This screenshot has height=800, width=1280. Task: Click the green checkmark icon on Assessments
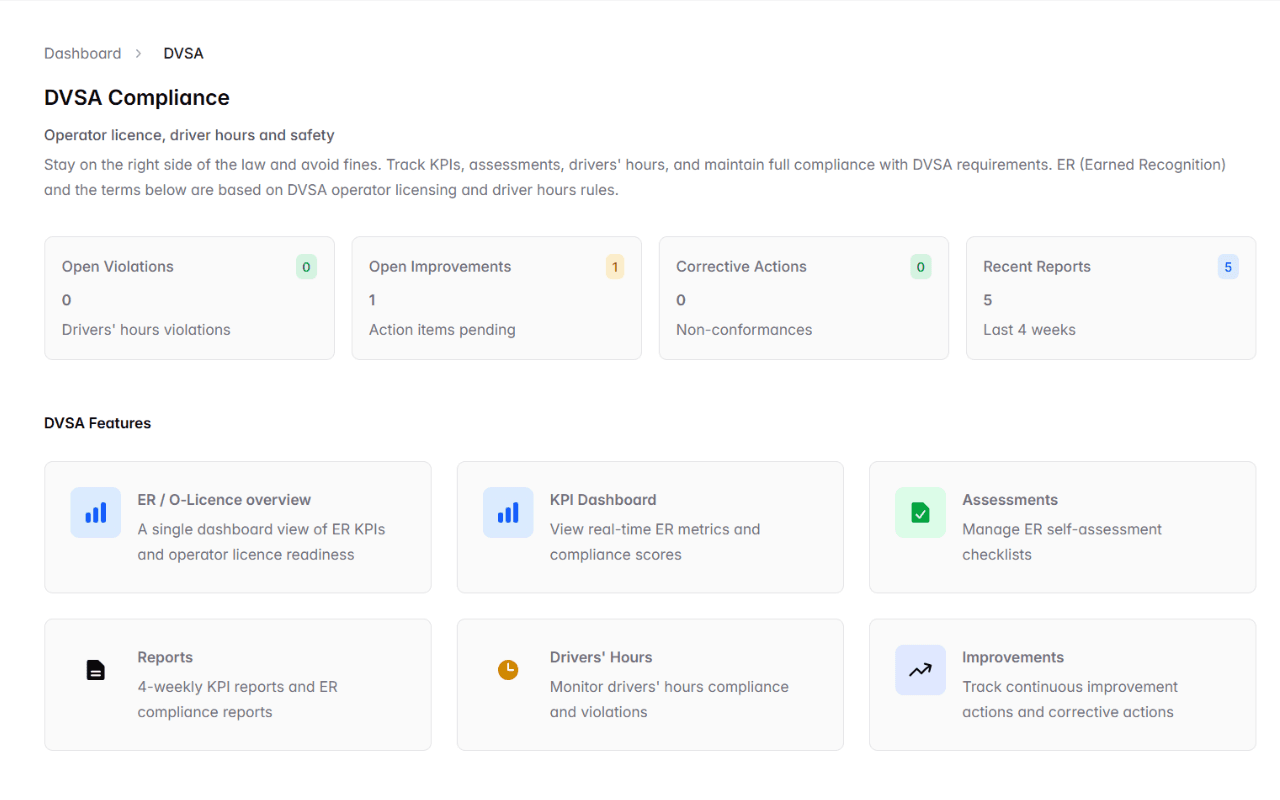(x=919, y=511)
